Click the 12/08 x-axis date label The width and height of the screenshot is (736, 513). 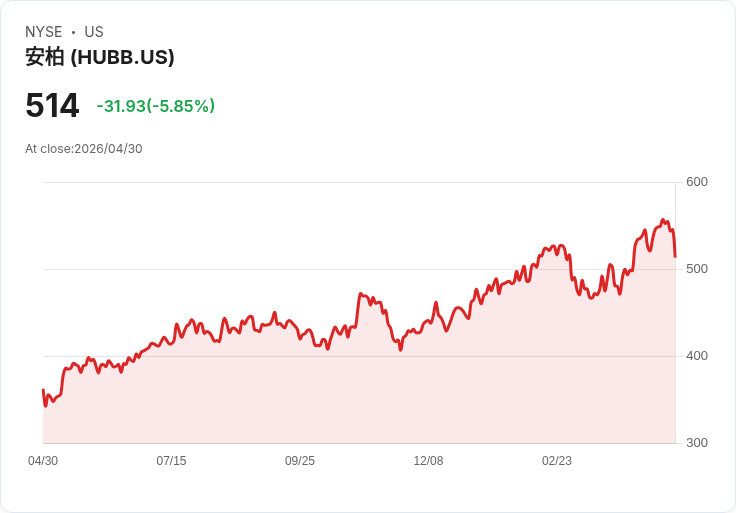point(429,461)
